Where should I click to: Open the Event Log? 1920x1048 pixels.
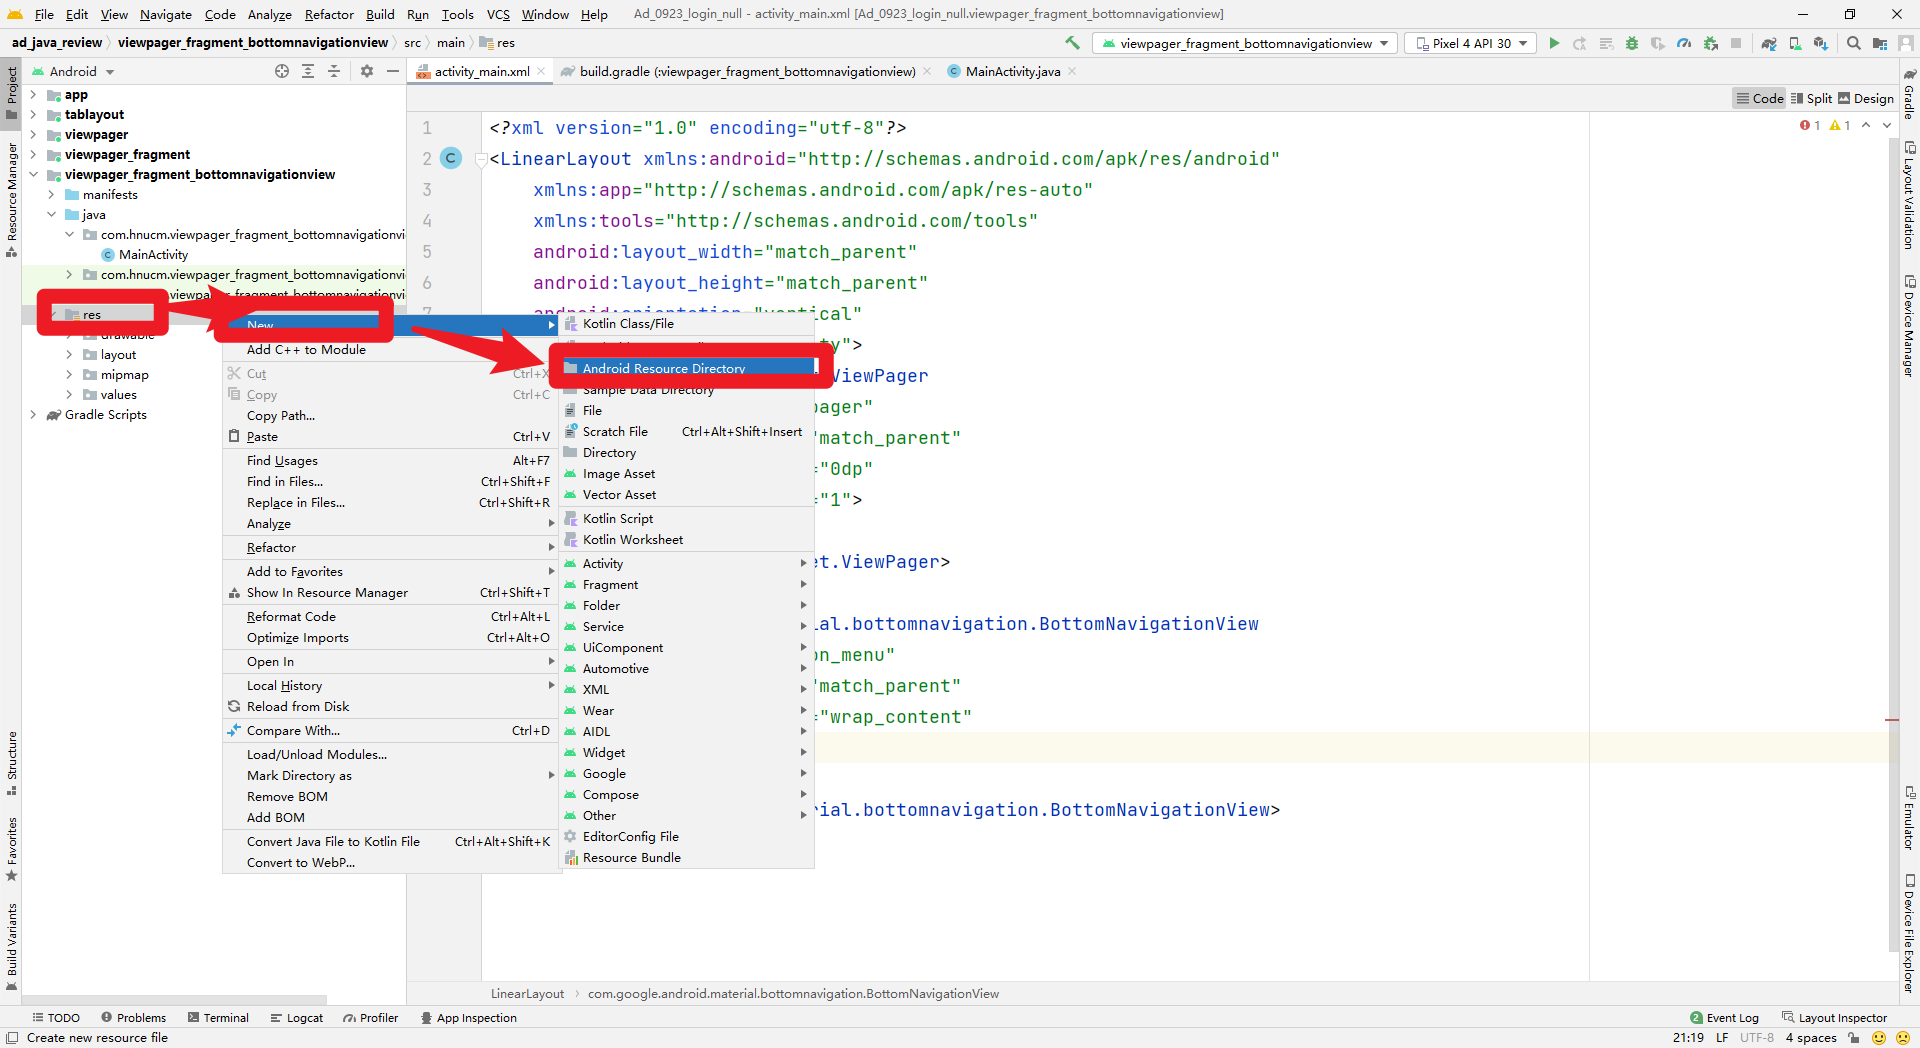1724,1018
